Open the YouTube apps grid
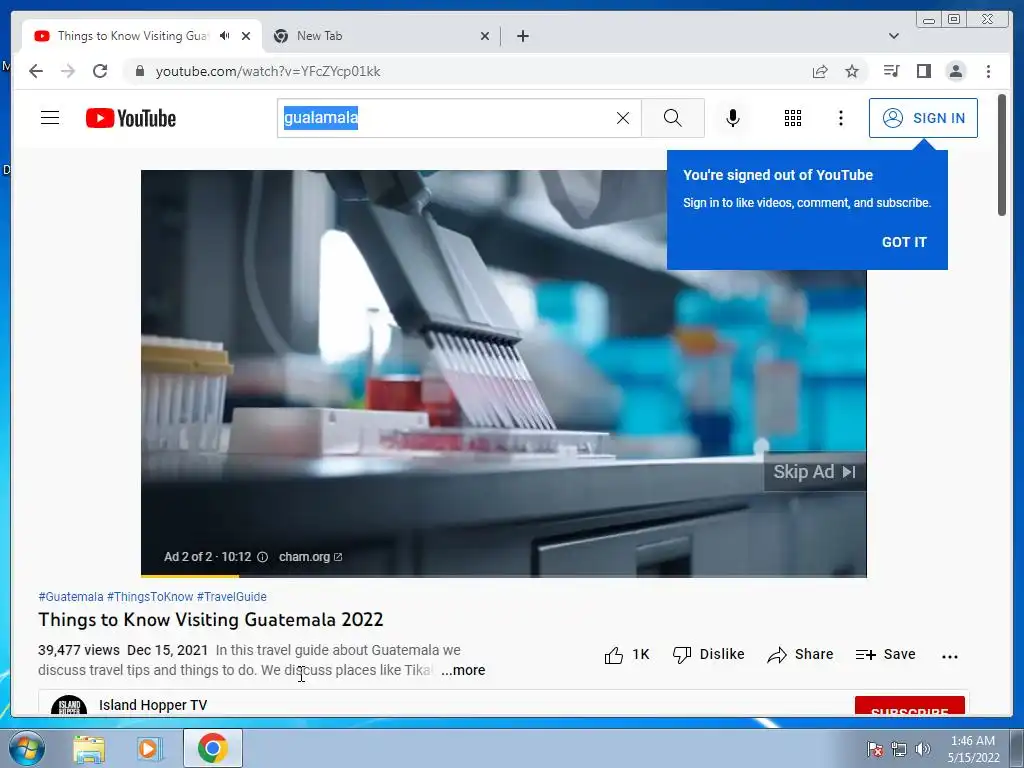 click(x=793, y=118)
